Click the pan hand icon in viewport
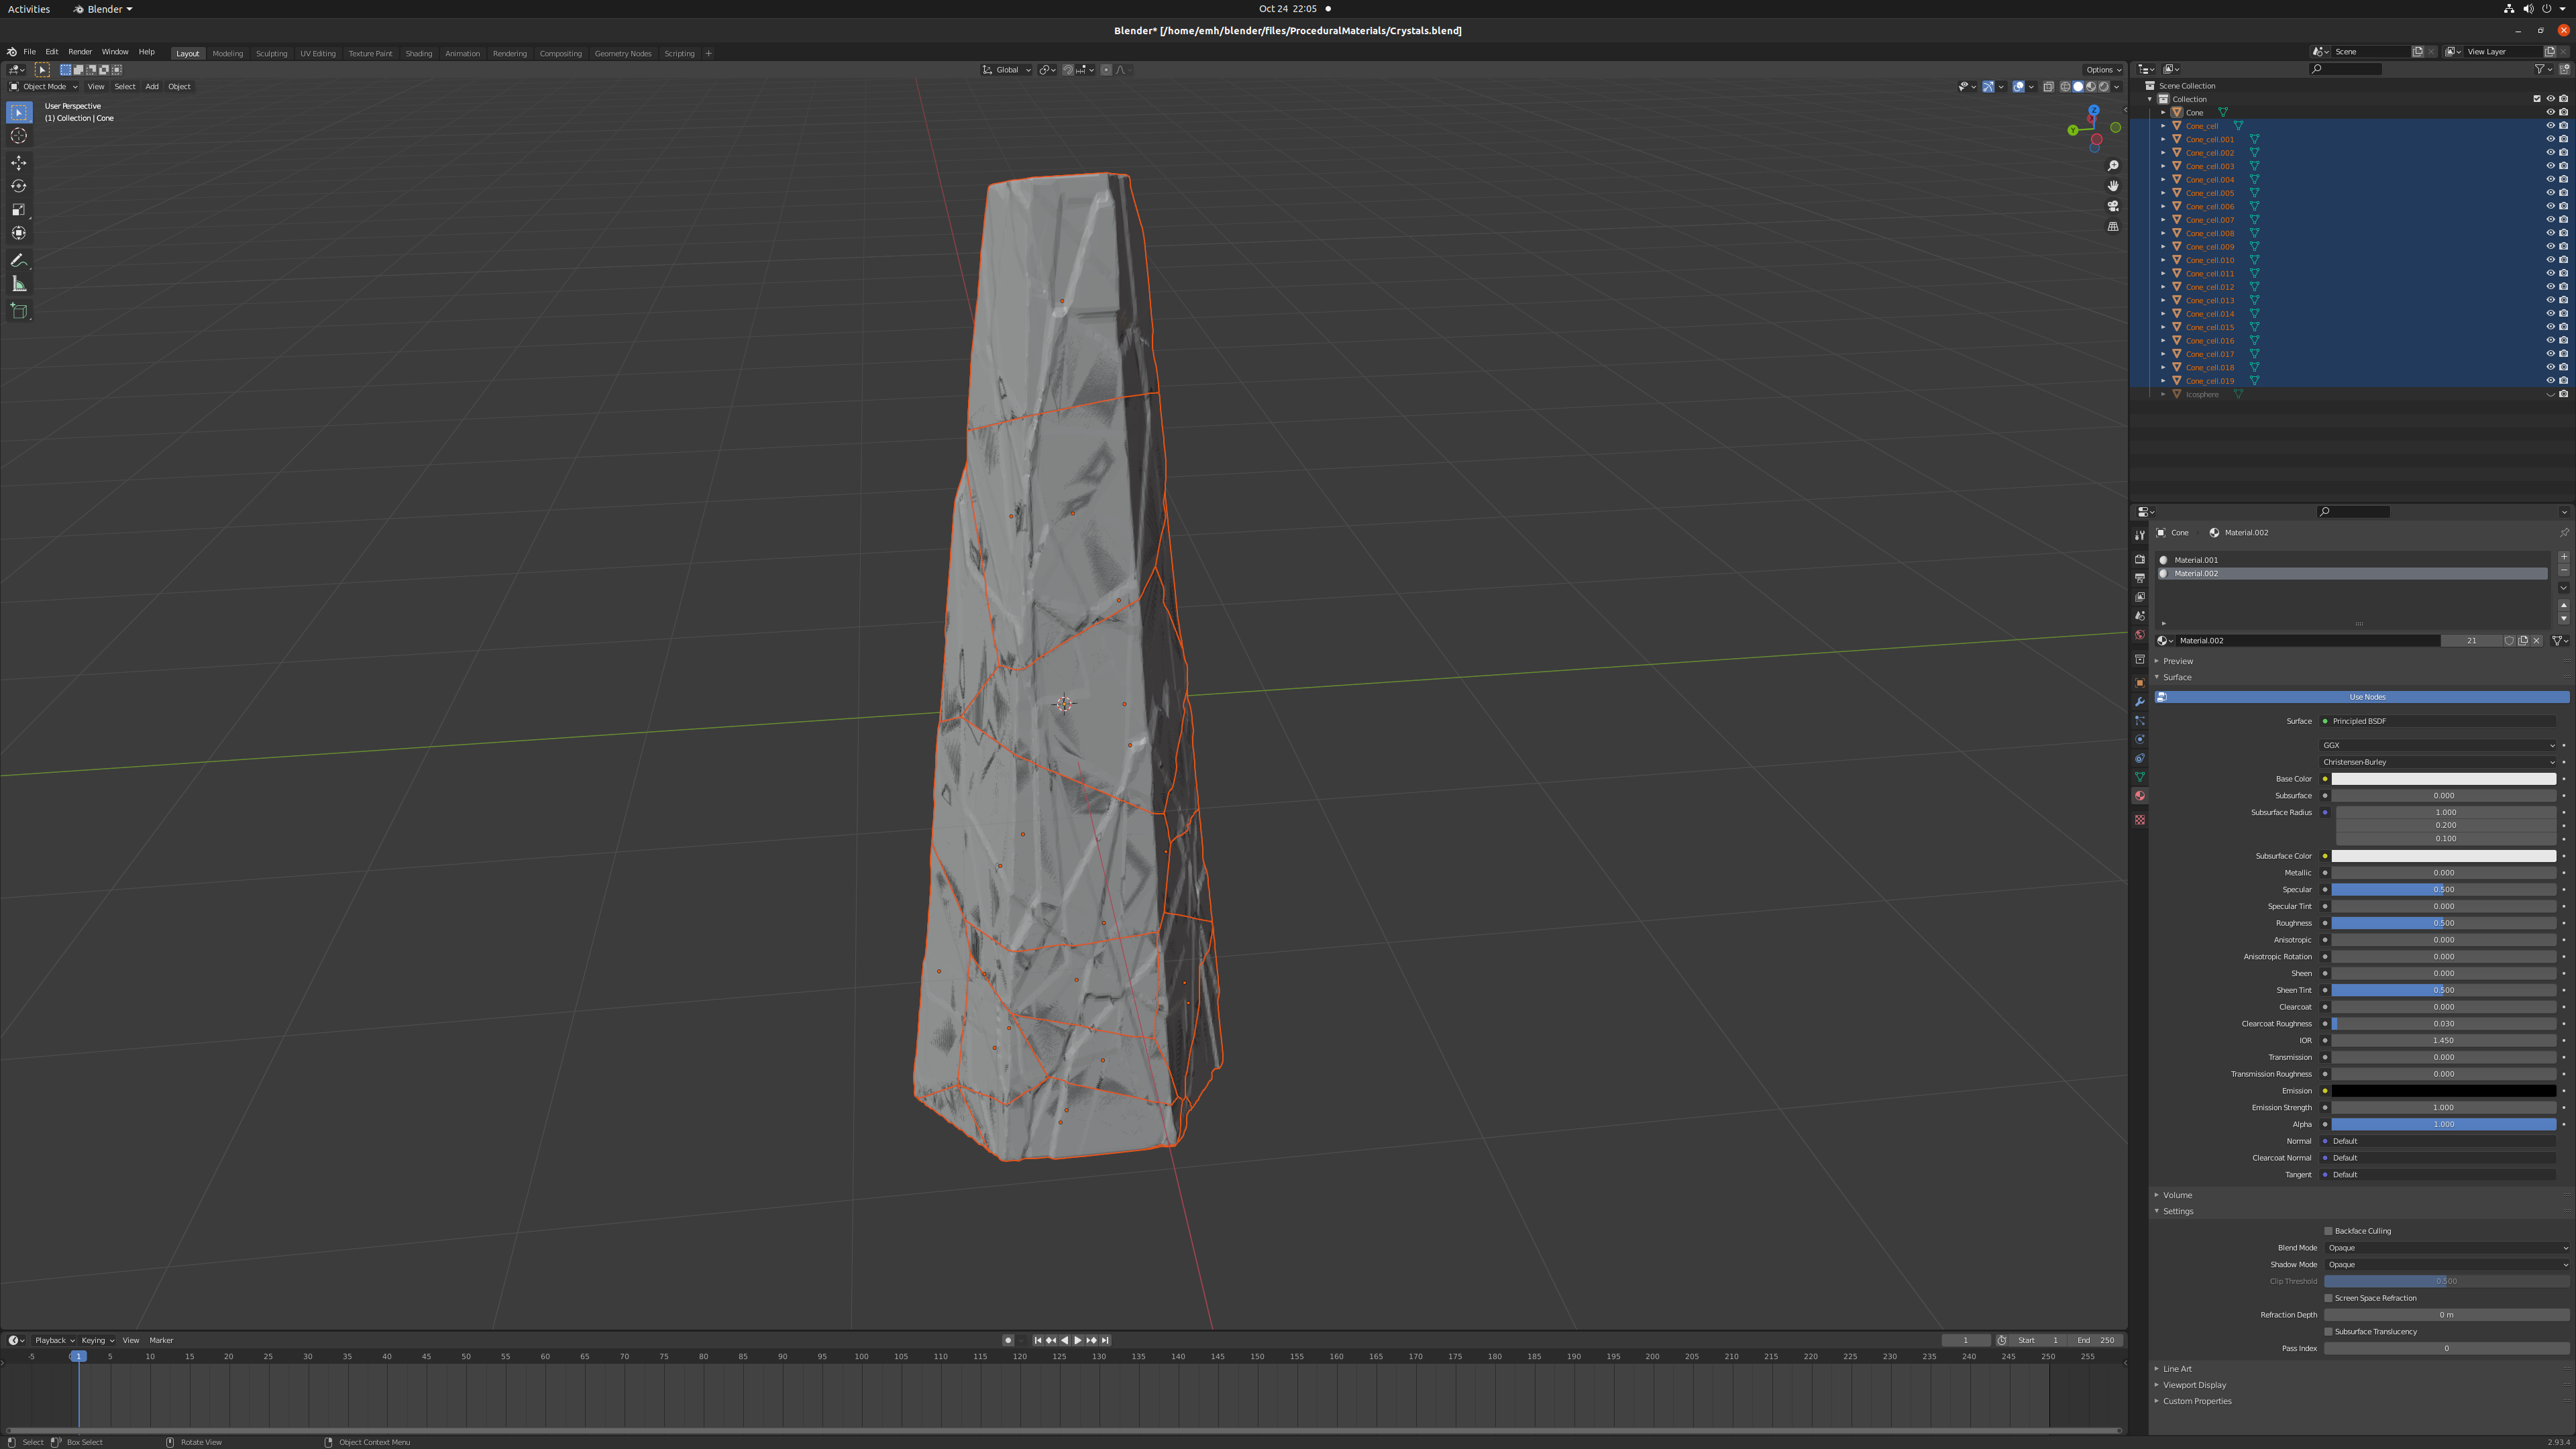The height and width of the screenshot is (1449, 2576). [x=2113, y=186]
